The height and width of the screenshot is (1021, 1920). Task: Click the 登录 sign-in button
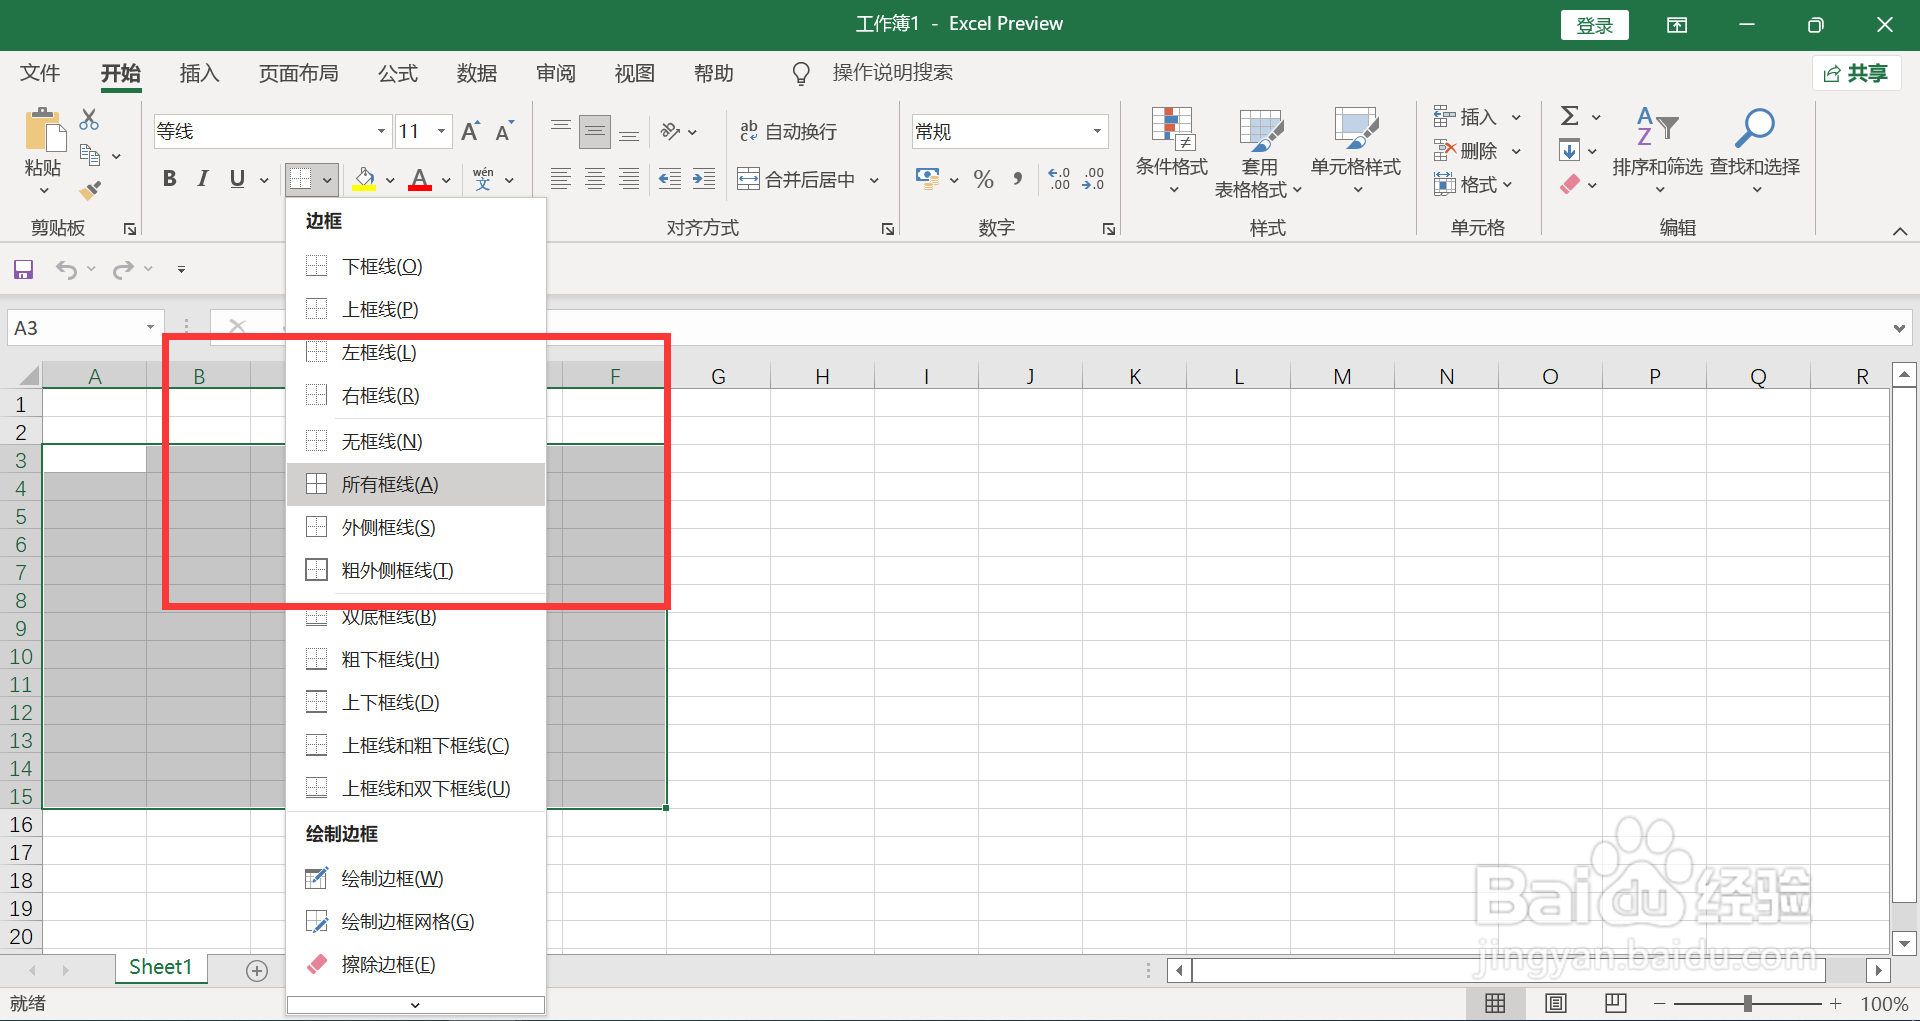[1594, 25]
